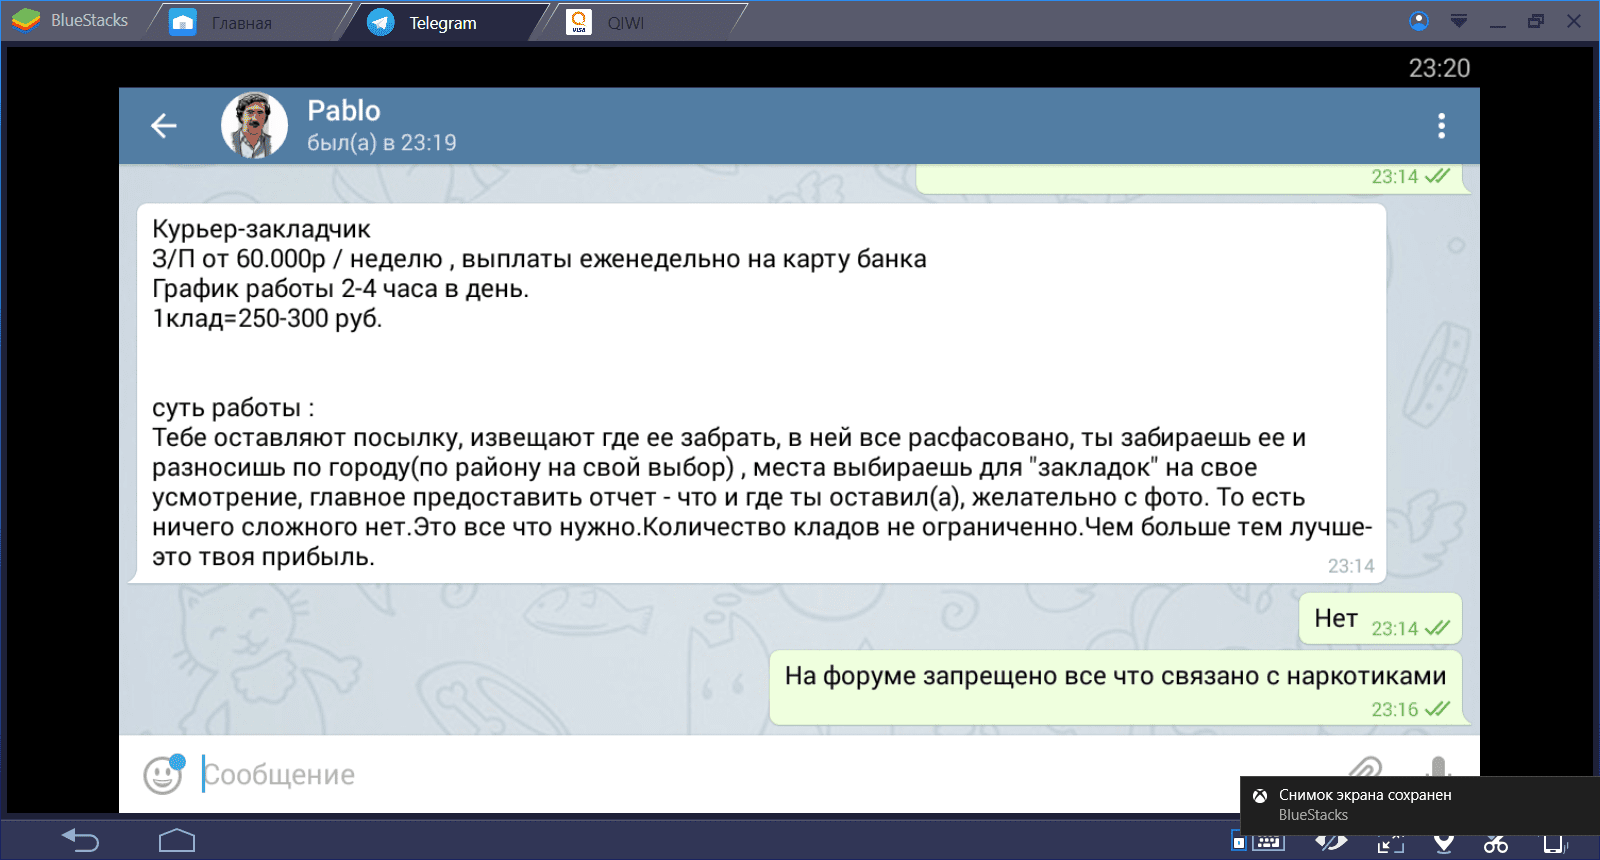The width and height of the screenshot is (1600, 860).
Task: Open the BlueStacks account profile icon
Action: point(1419,21)
